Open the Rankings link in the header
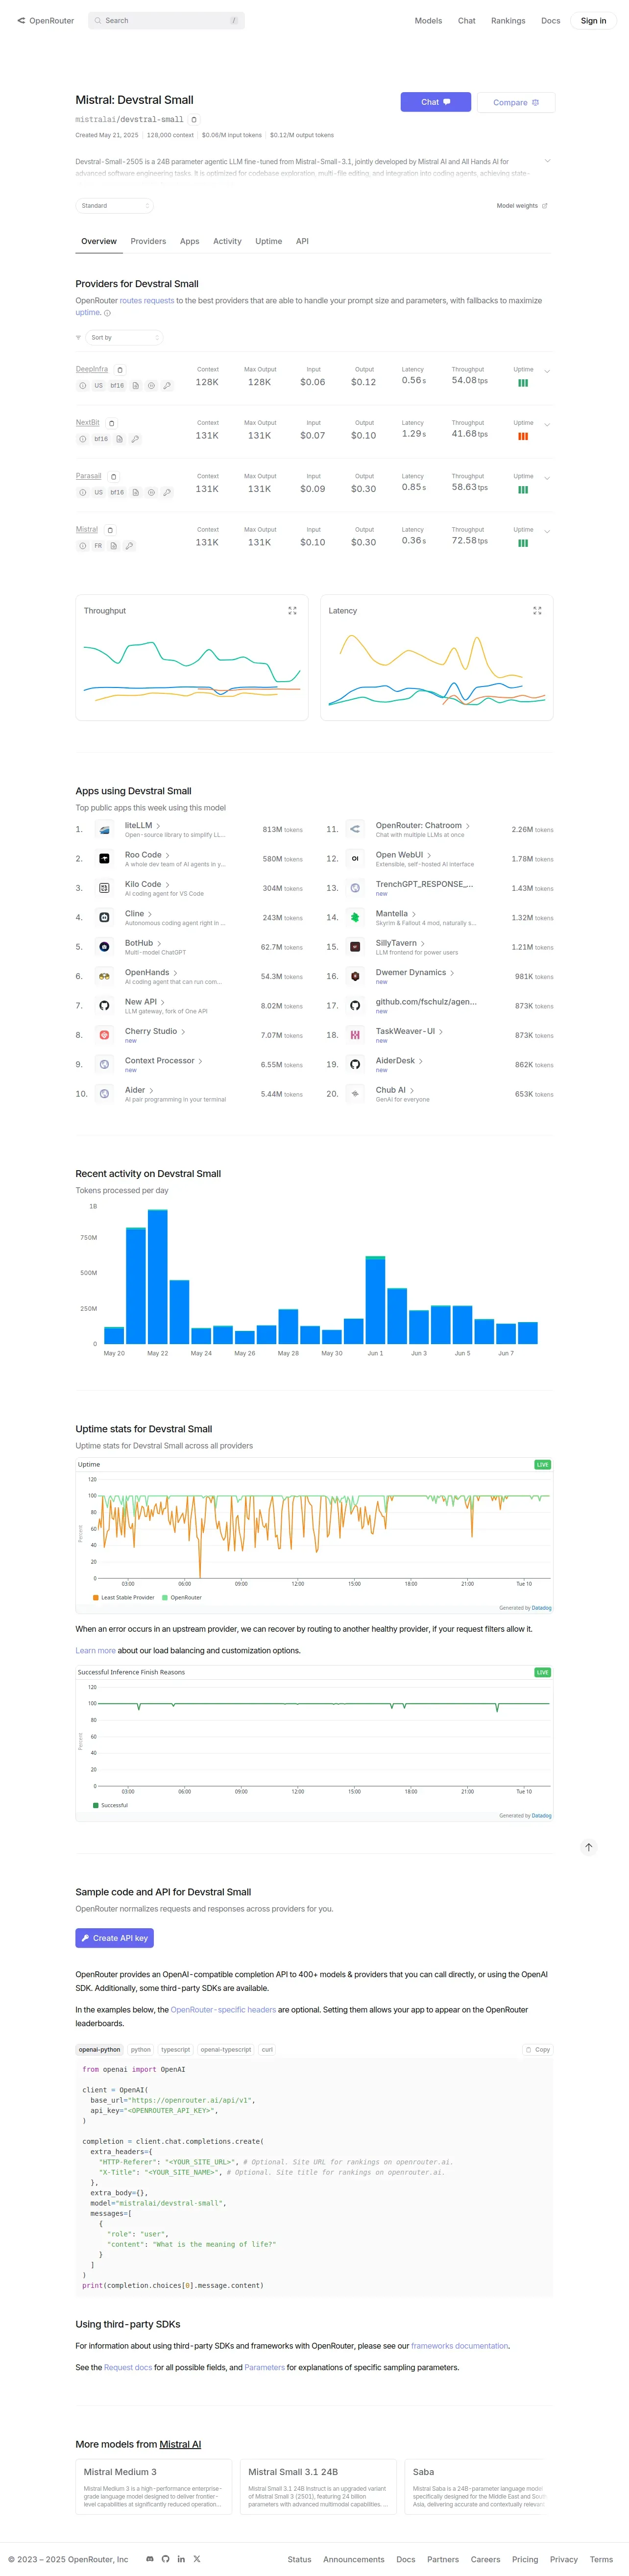This screenshot has height=2576, width=629. (508, 20)
